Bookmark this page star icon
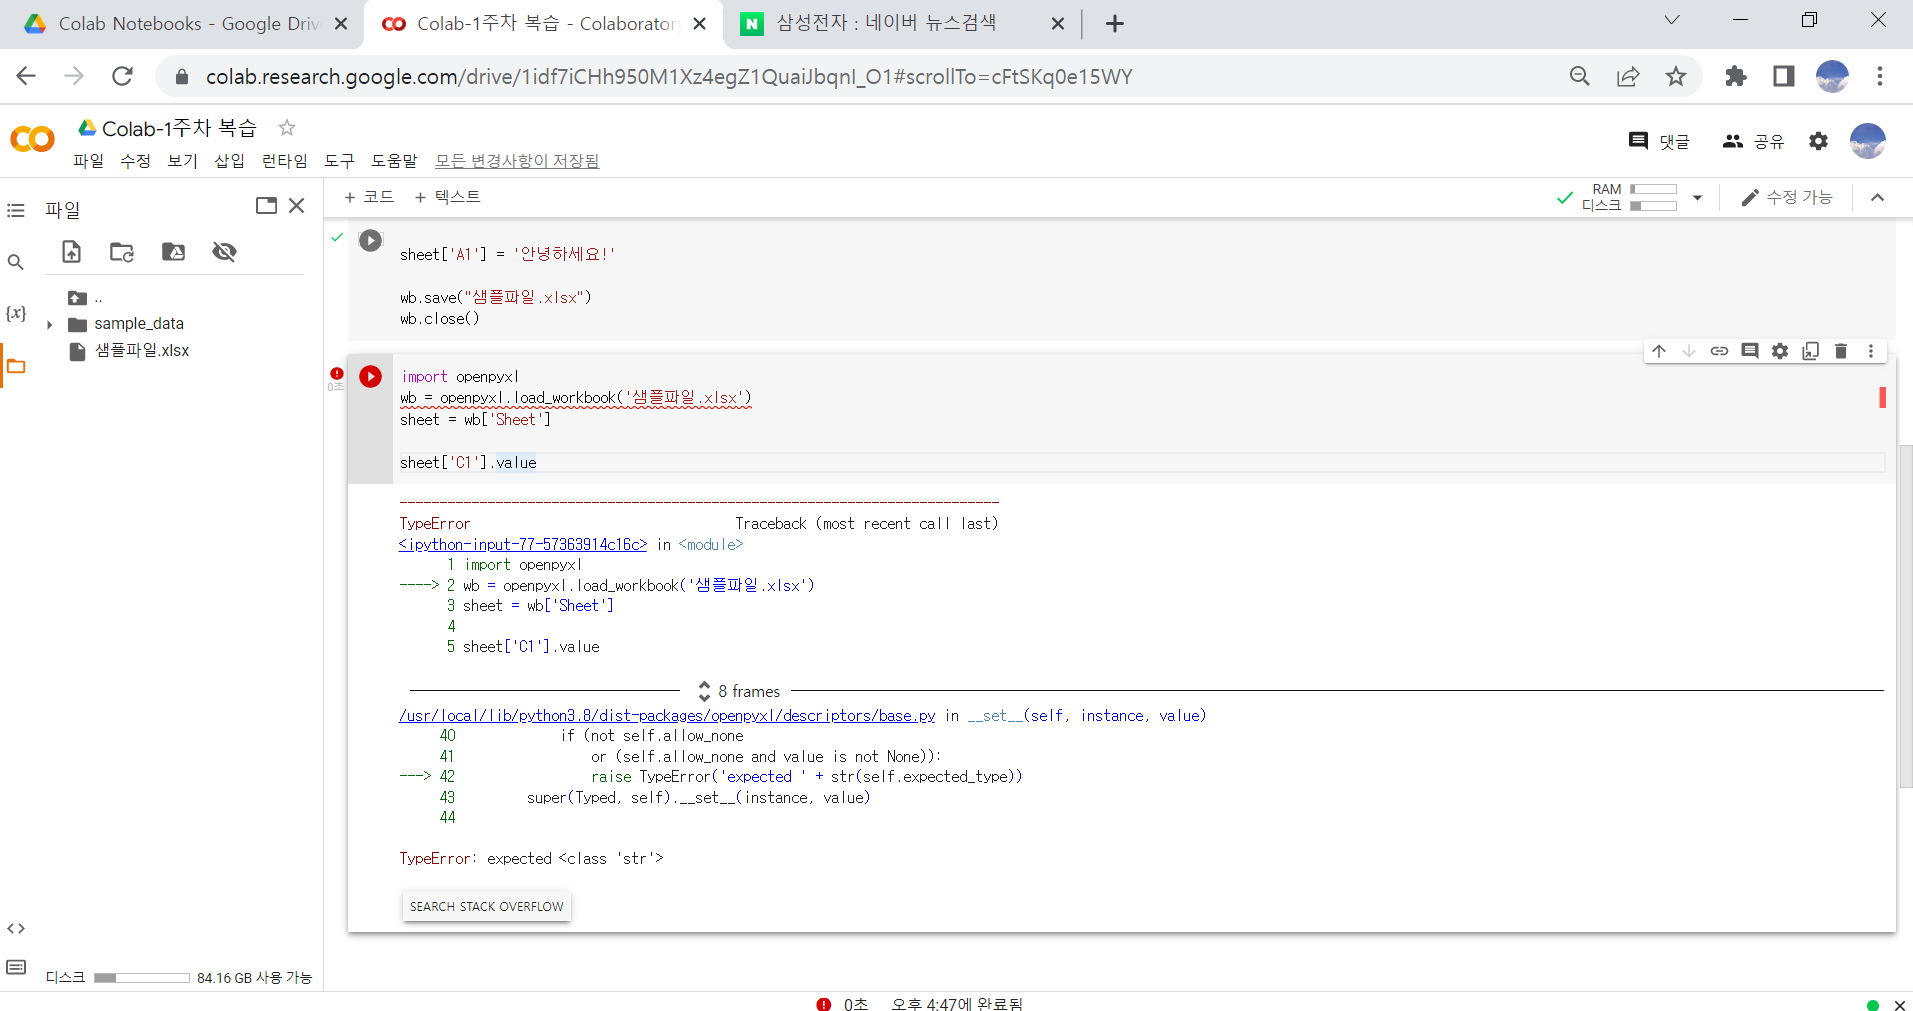Image resolution: width=1913 pixels, height=1011 pixels. coord(1676,76)
